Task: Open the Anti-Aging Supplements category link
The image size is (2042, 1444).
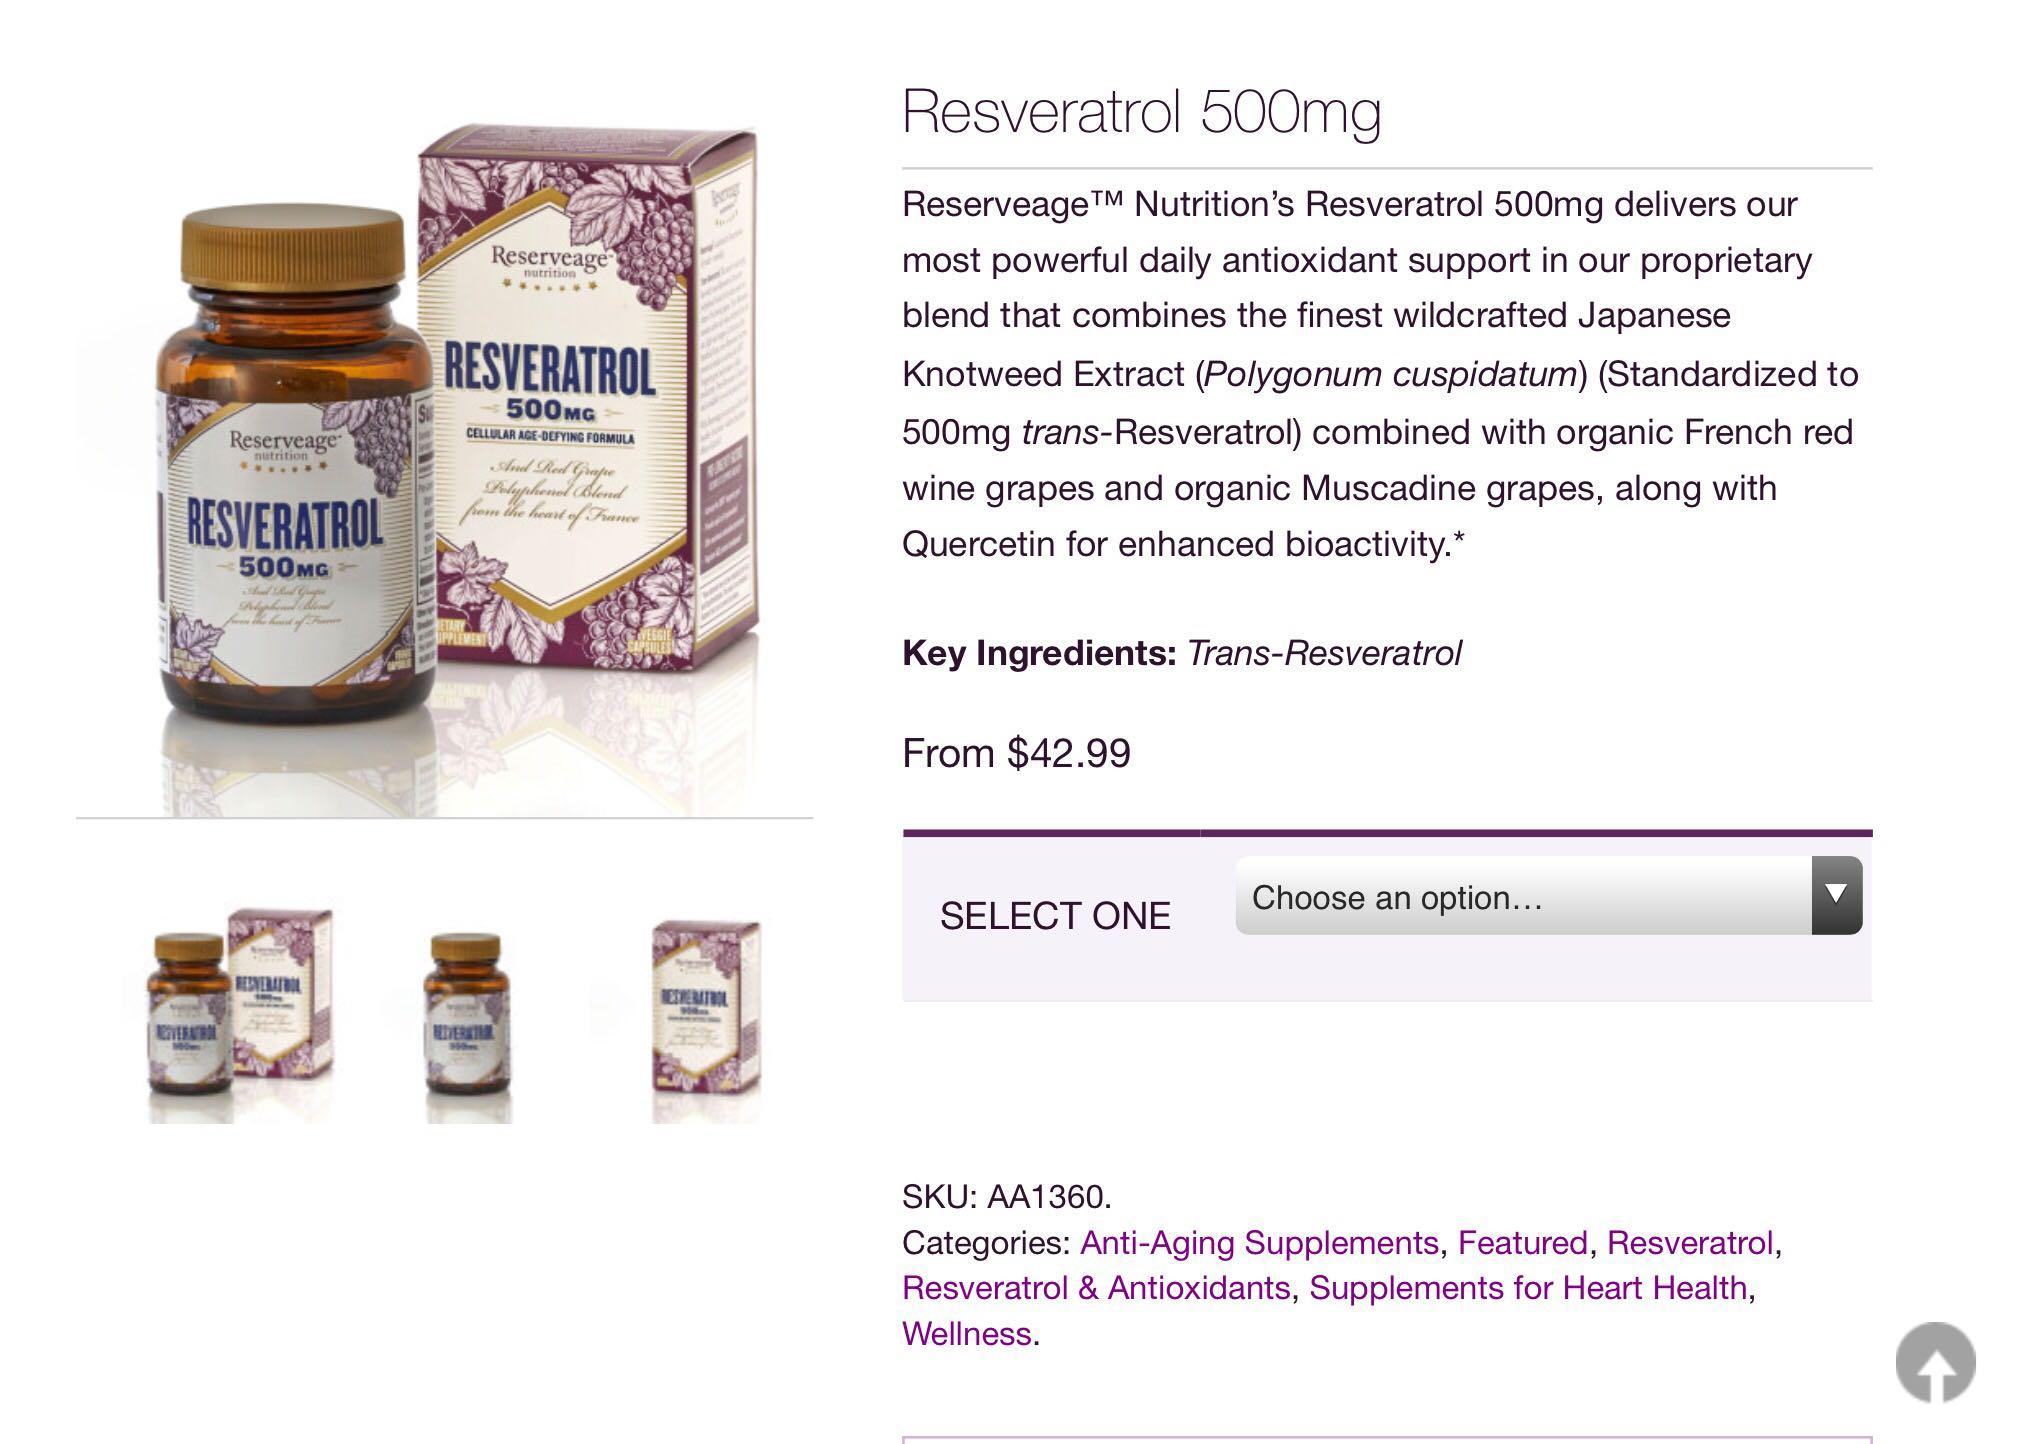Action: point(1259,1242)
